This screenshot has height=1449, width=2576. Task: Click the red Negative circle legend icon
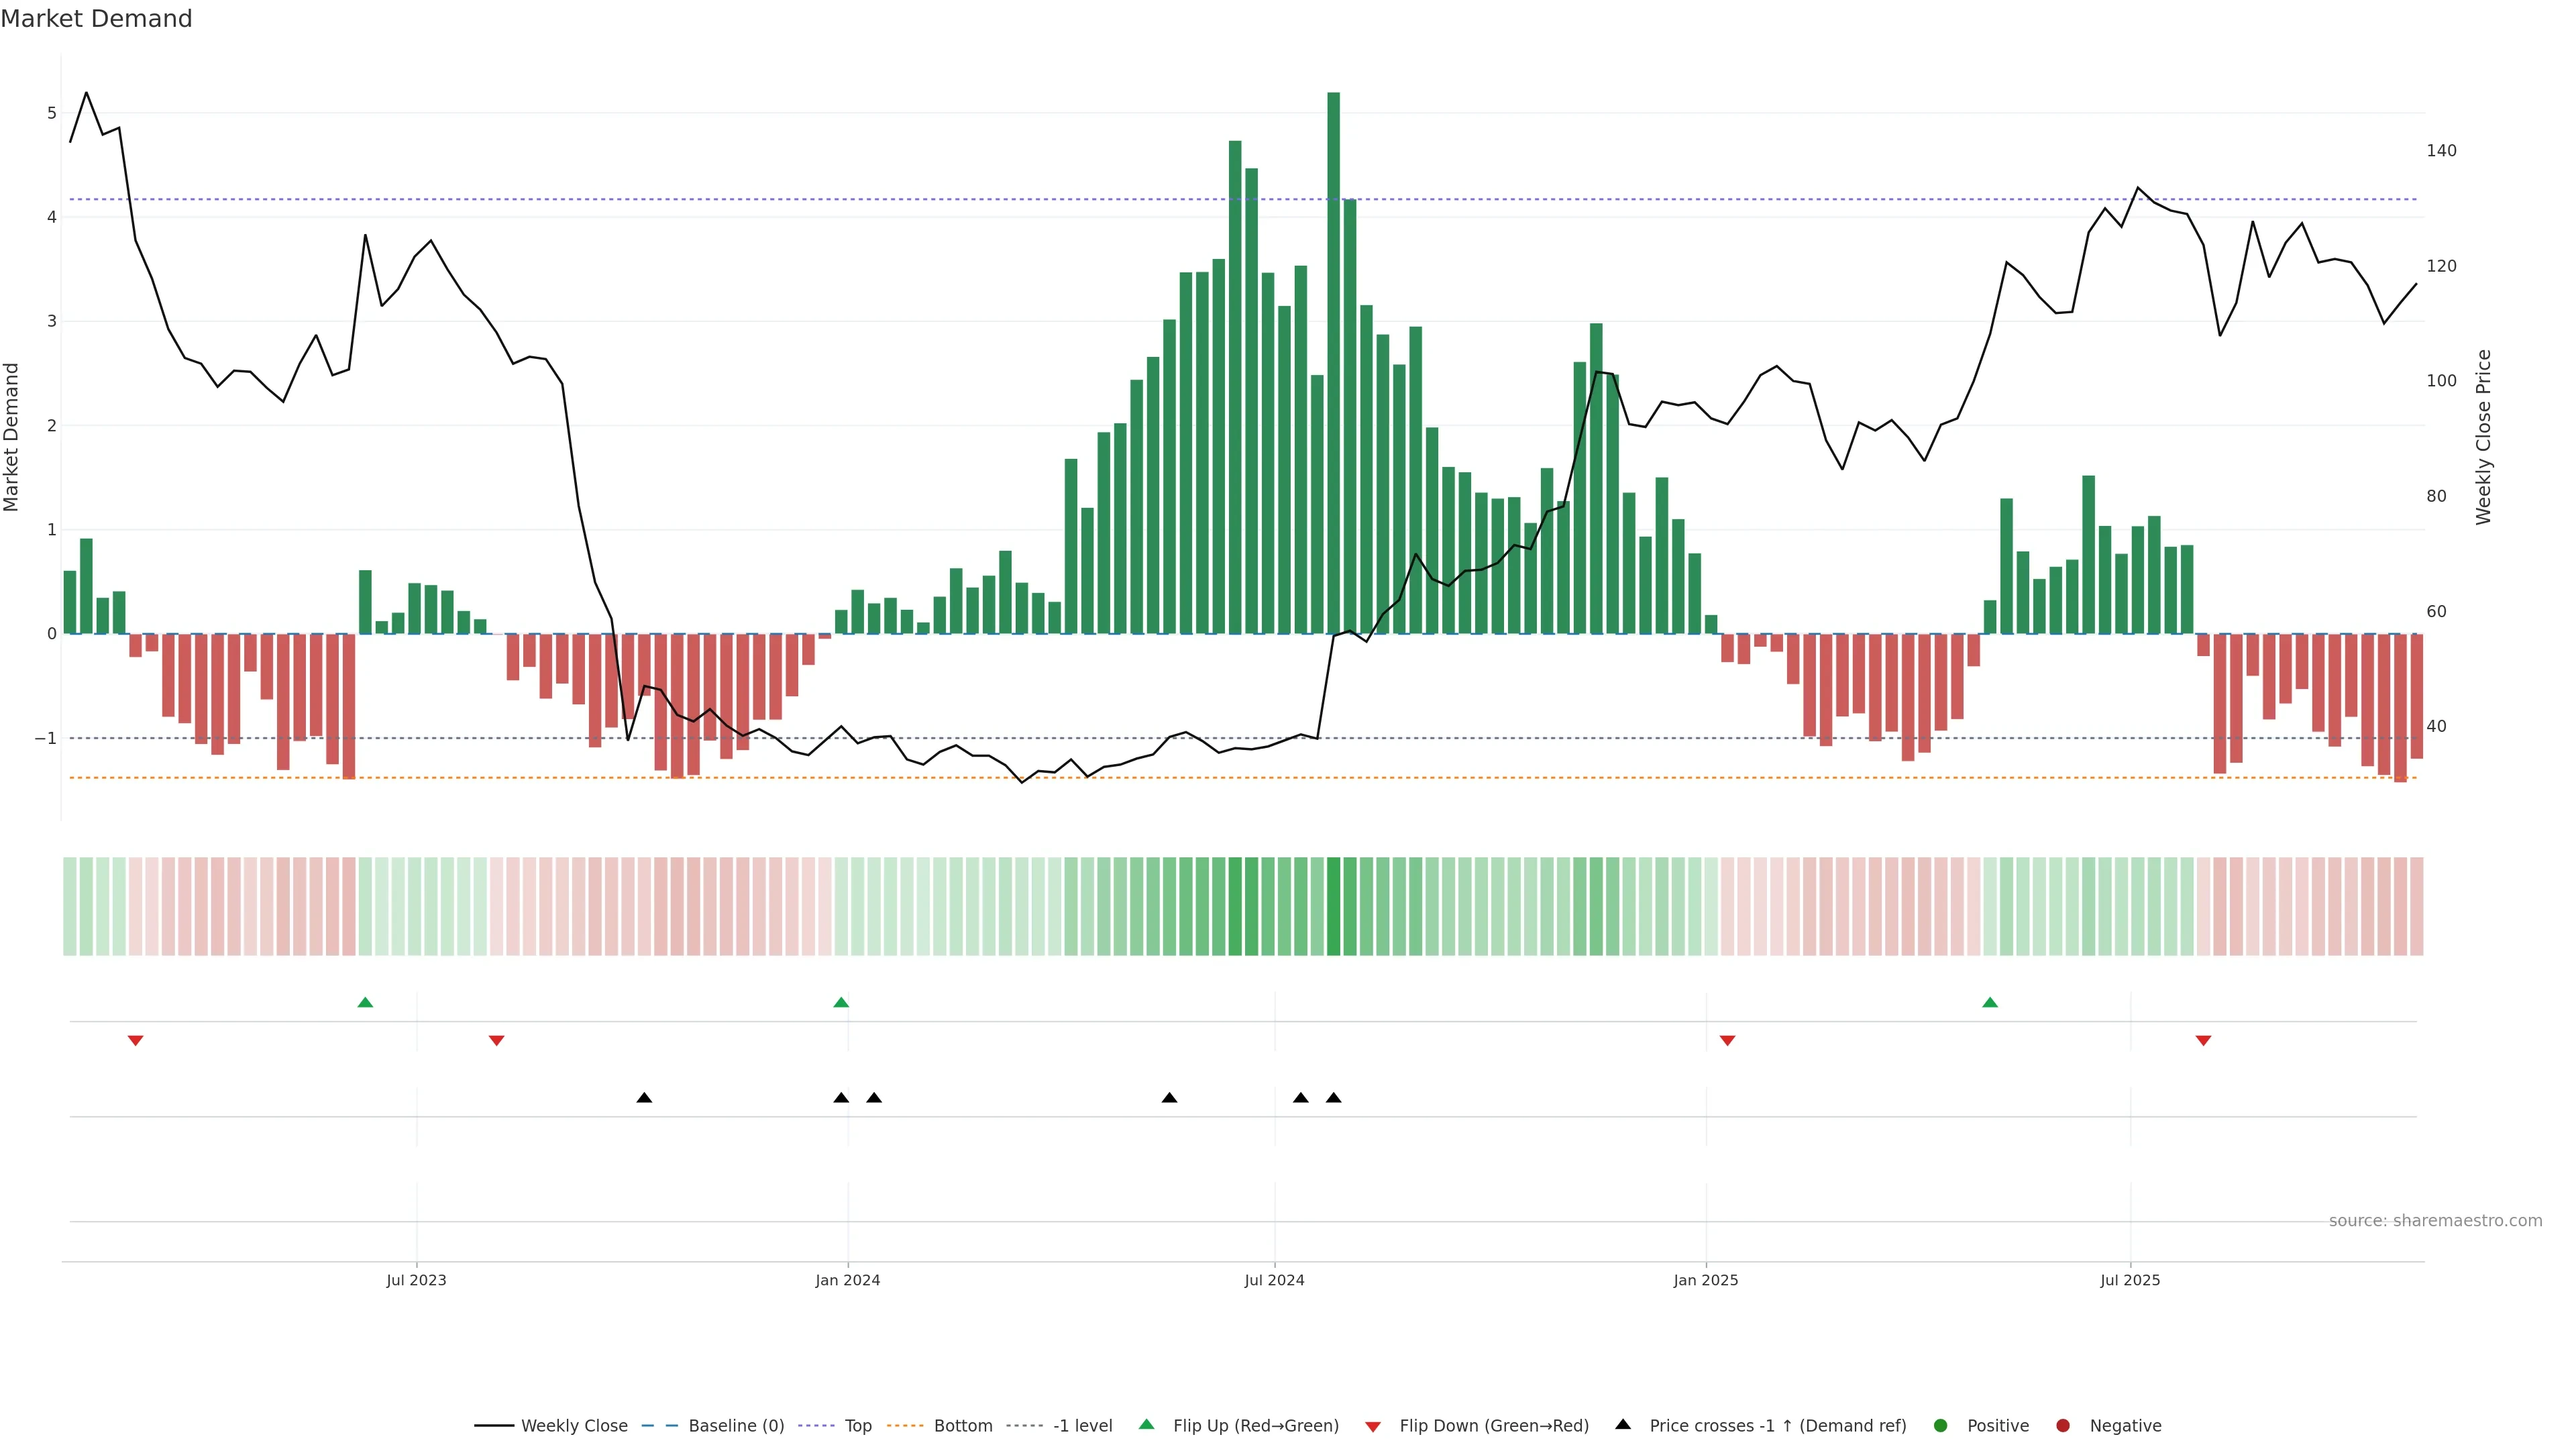(x=2062, y=1425)
